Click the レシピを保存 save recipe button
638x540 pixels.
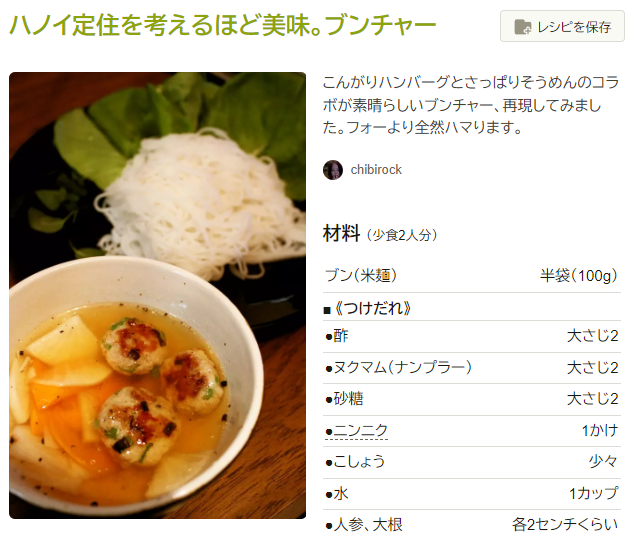pos(562,26)
